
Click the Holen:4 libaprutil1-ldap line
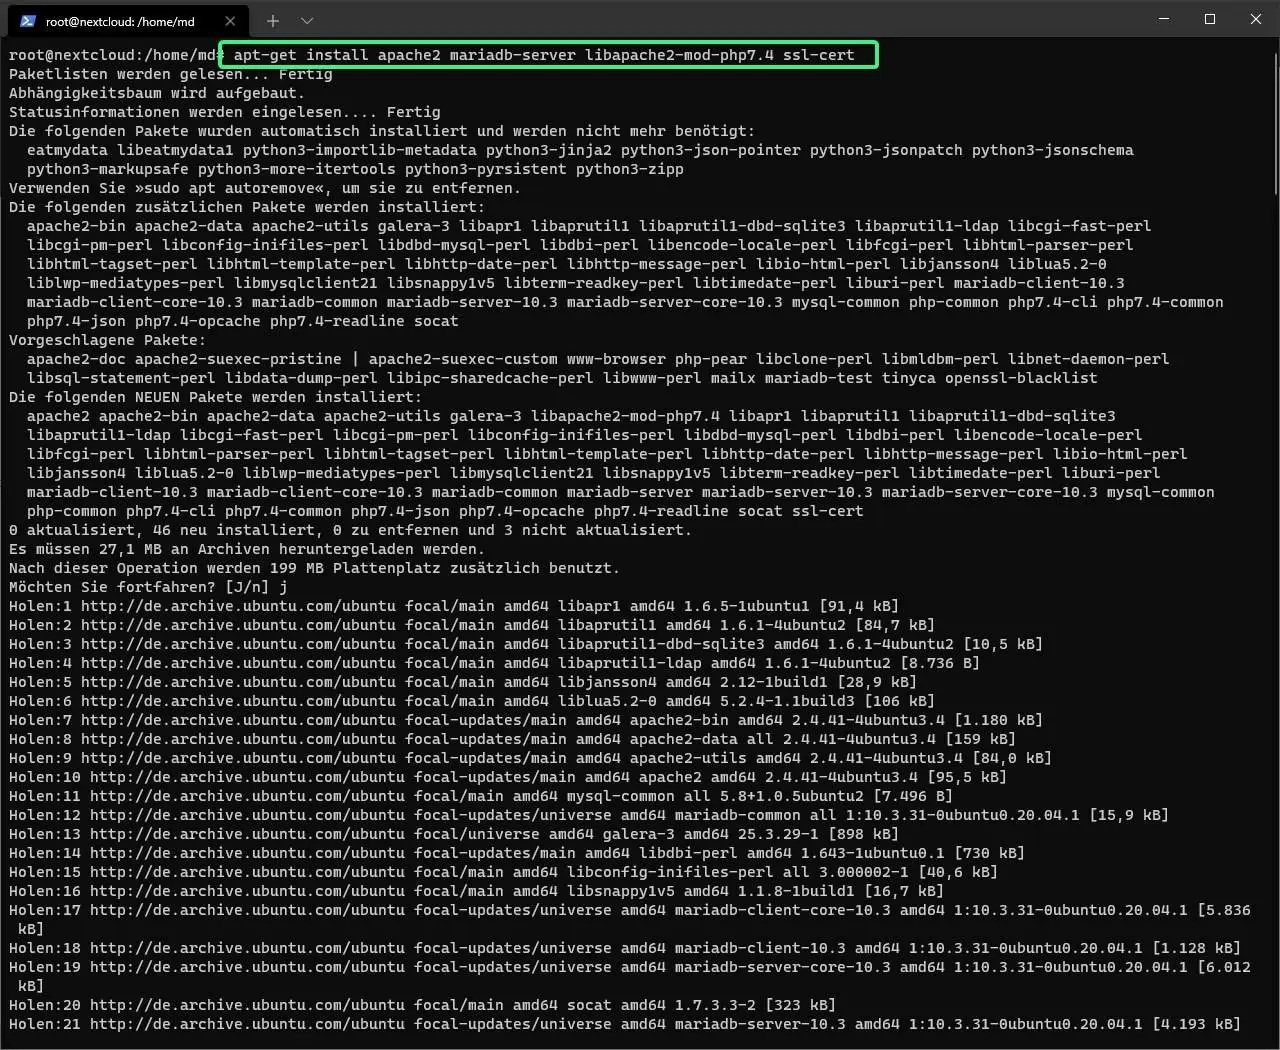point(494,663)
